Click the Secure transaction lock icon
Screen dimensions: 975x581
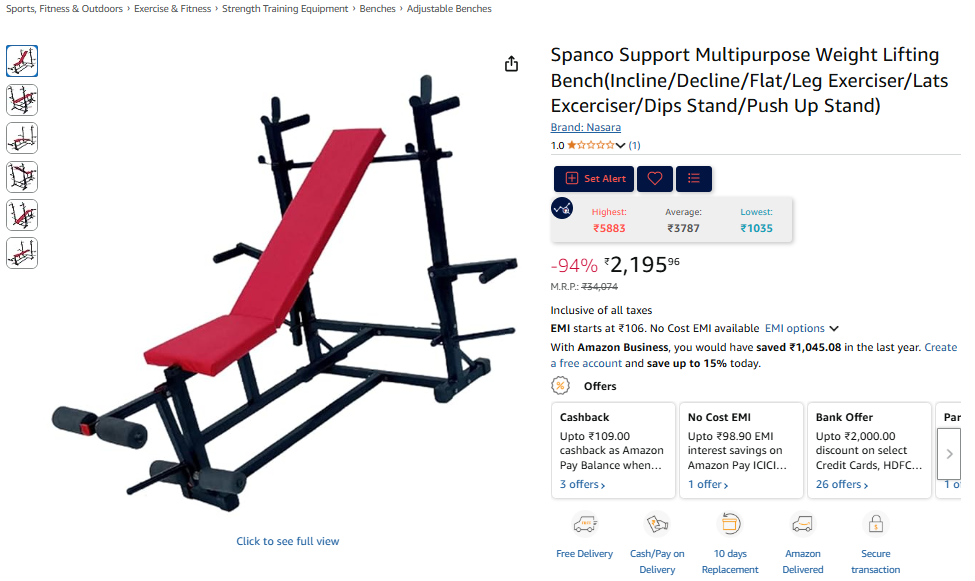tap(875, 524)
